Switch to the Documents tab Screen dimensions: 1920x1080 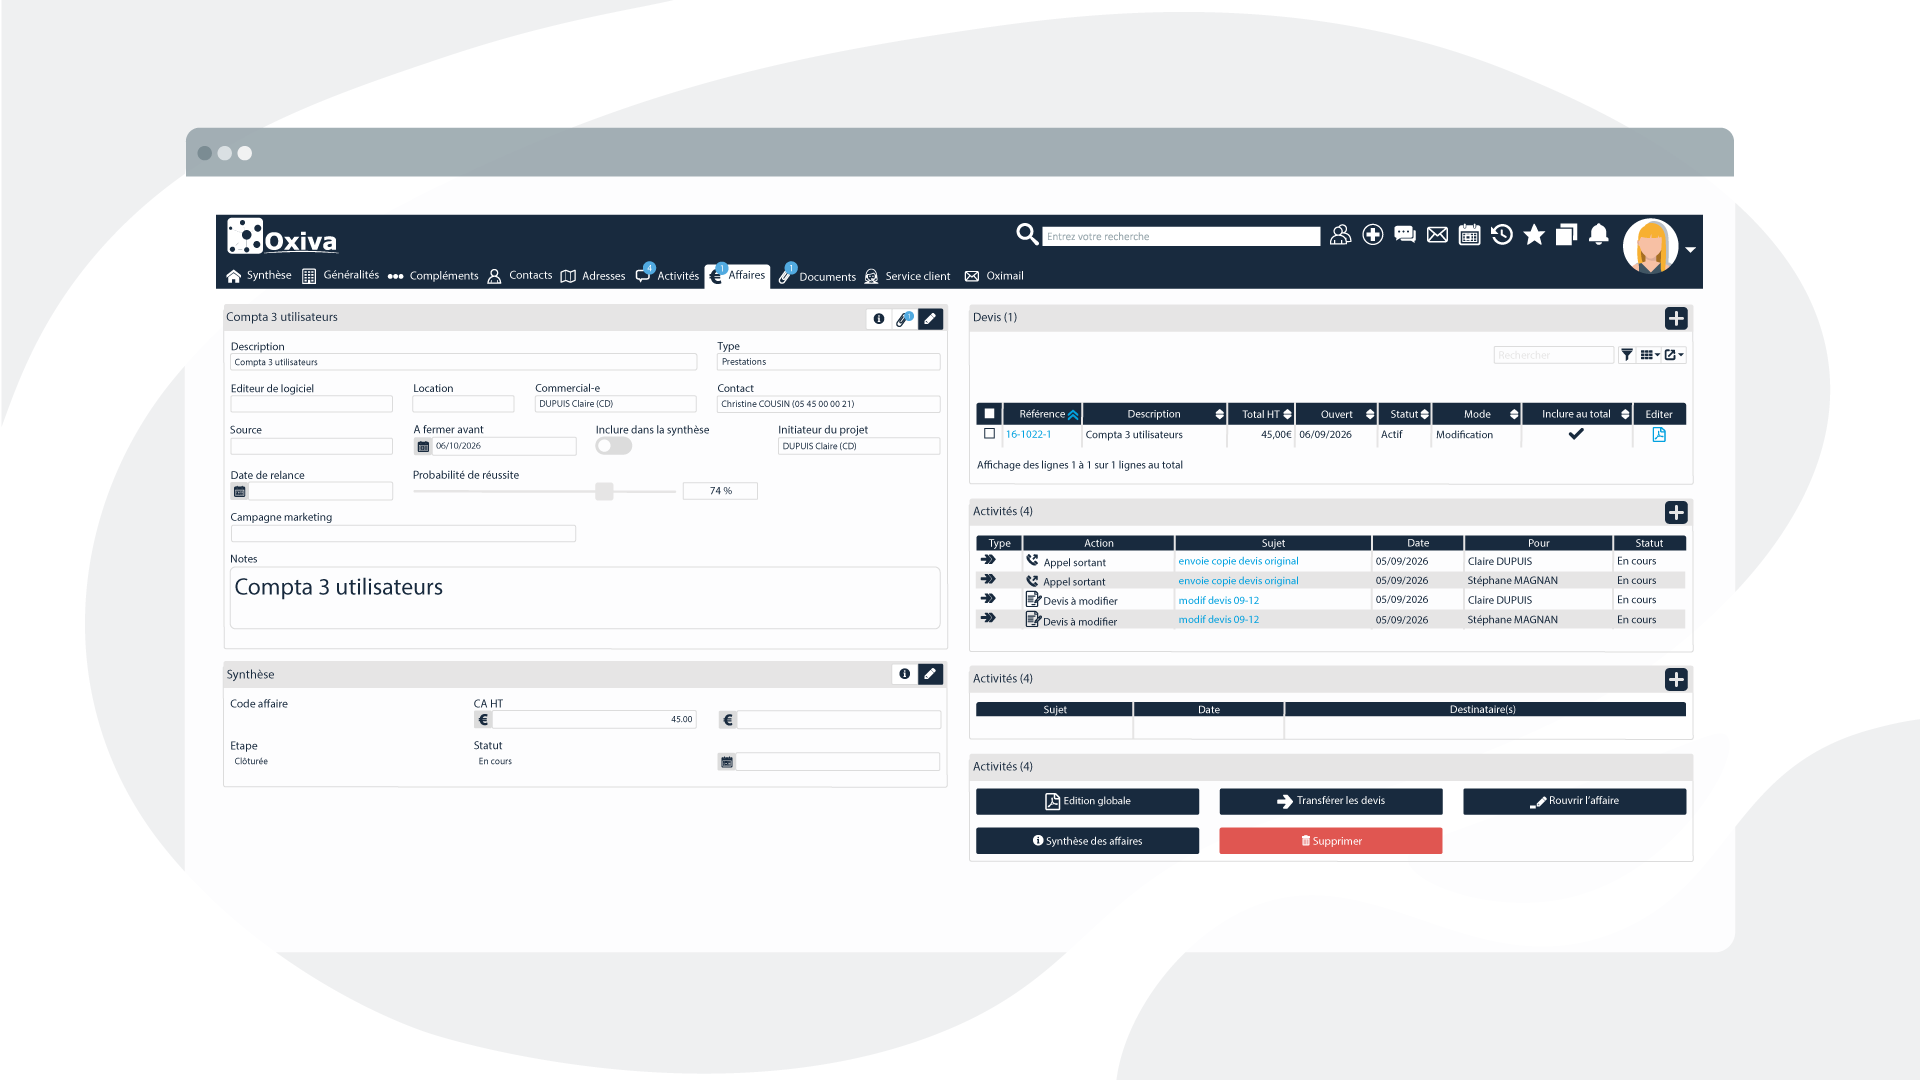click(826, 276)
